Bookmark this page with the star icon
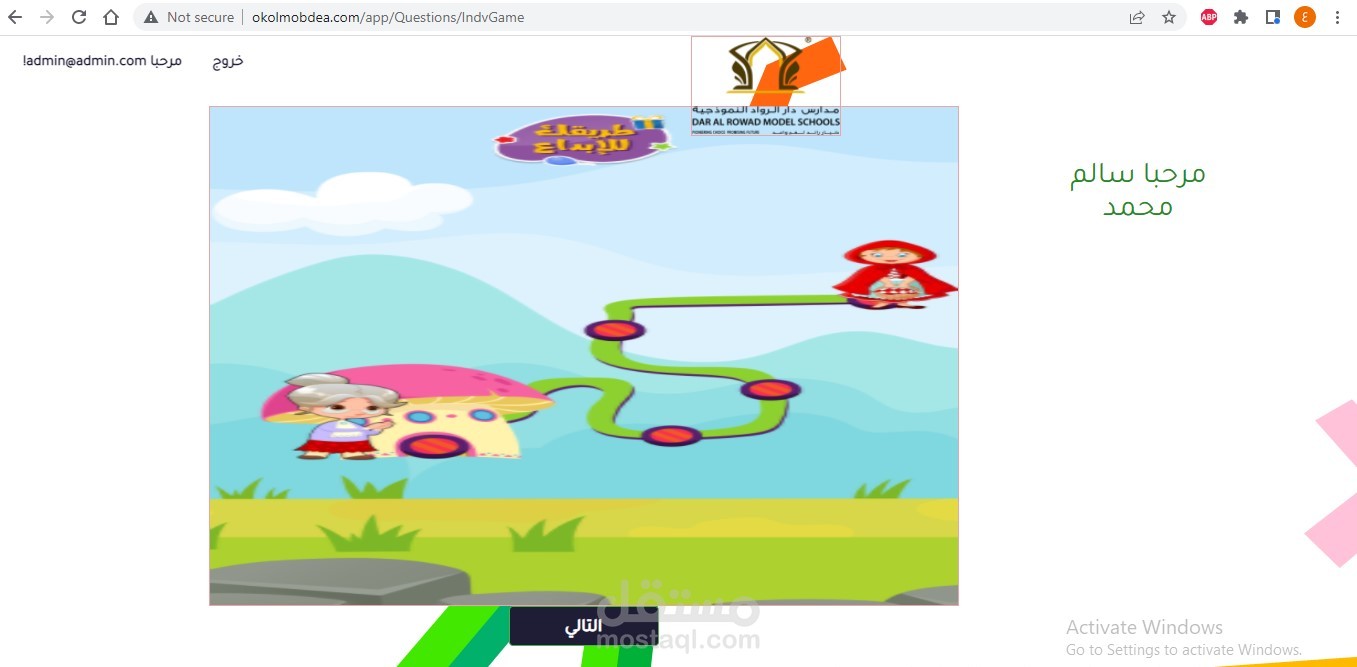Viewport: 1357px width, 667px height. 1169,17
